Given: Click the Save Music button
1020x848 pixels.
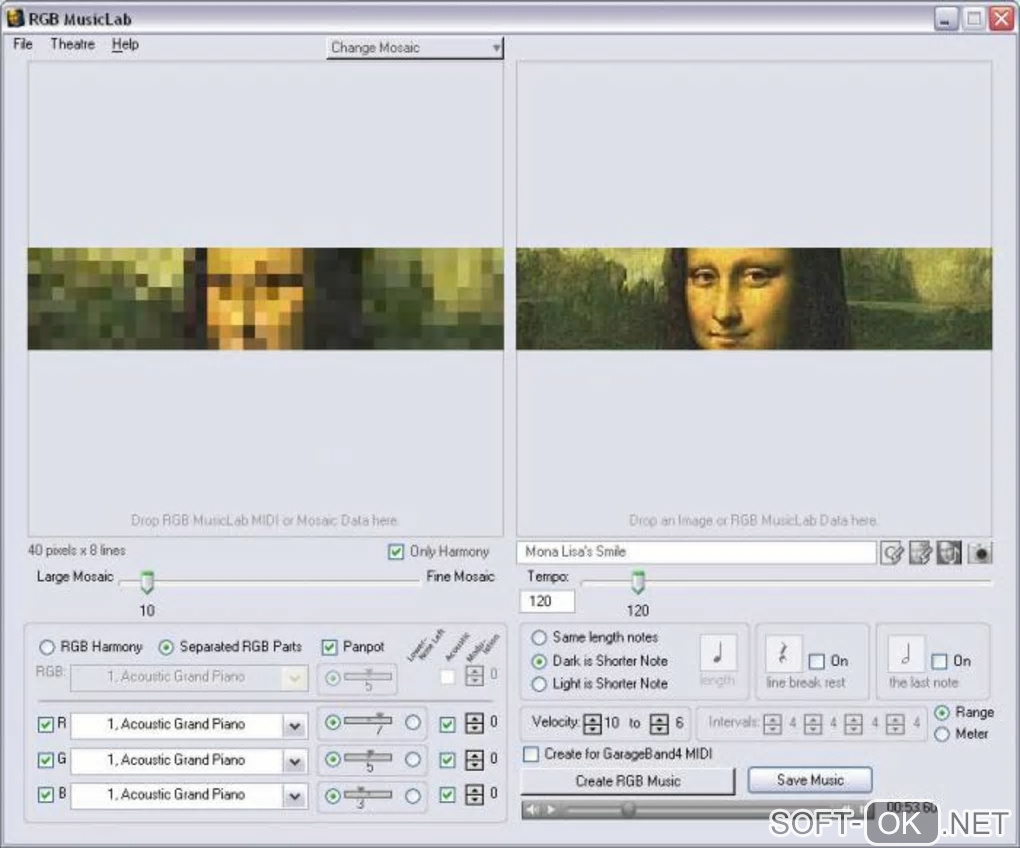Looking at the screenshot, I should (x=810, y=780).
